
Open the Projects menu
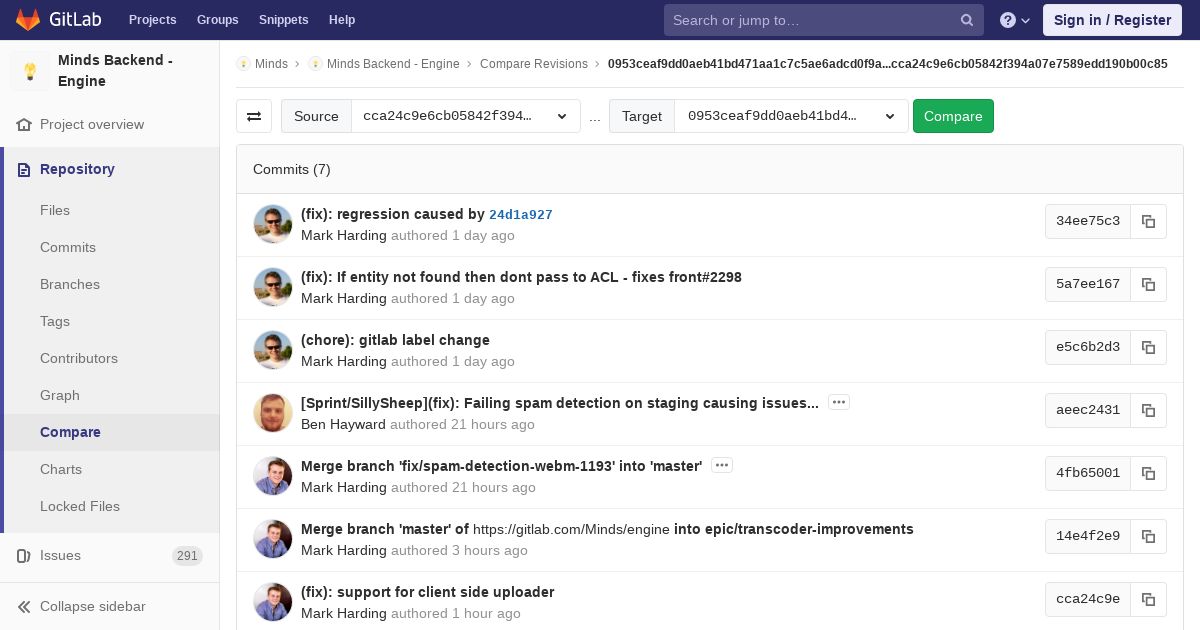tap(153, 20)
